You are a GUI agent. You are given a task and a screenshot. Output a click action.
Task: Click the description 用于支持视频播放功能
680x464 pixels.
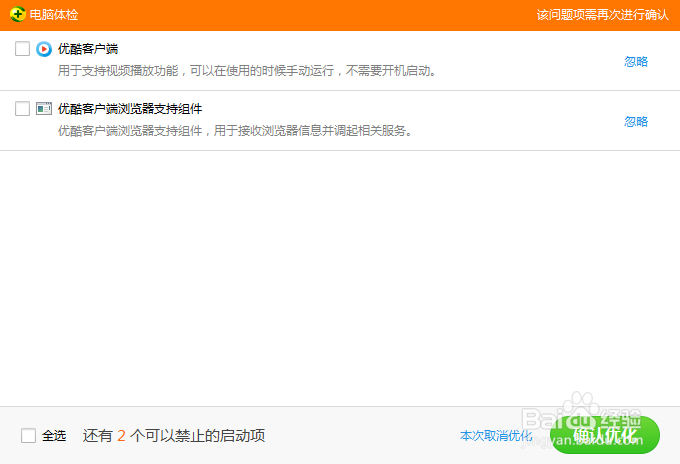coord(247,71)
